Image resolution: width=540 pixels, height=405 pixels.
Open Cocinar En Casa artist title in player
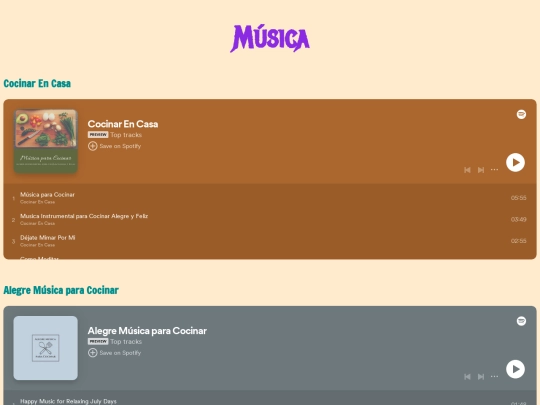pyautogui.click(x=123, y=124)
